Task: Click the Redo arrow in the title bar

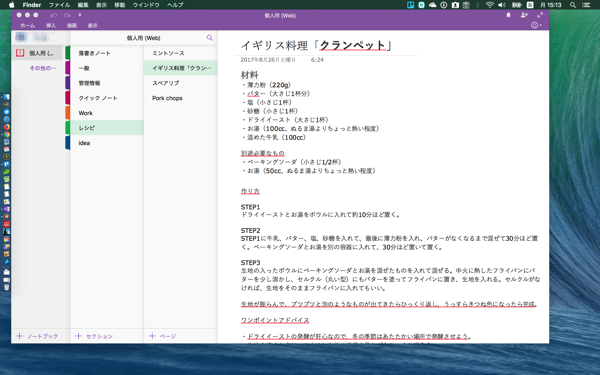Action: [67, 15]
